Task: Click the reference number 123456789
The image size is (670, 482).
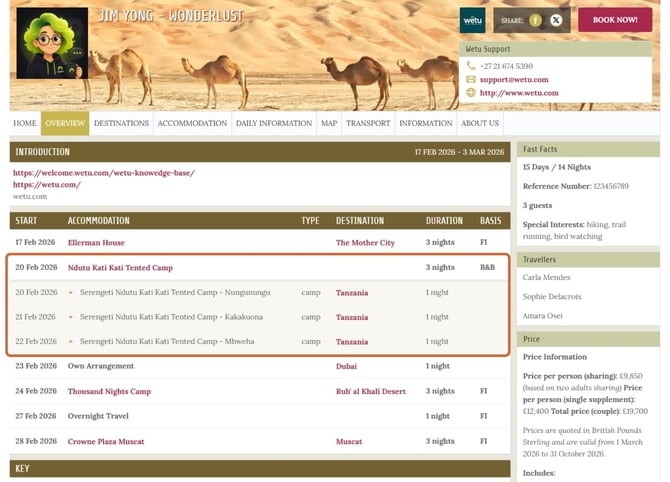Action: pos(611,186)
